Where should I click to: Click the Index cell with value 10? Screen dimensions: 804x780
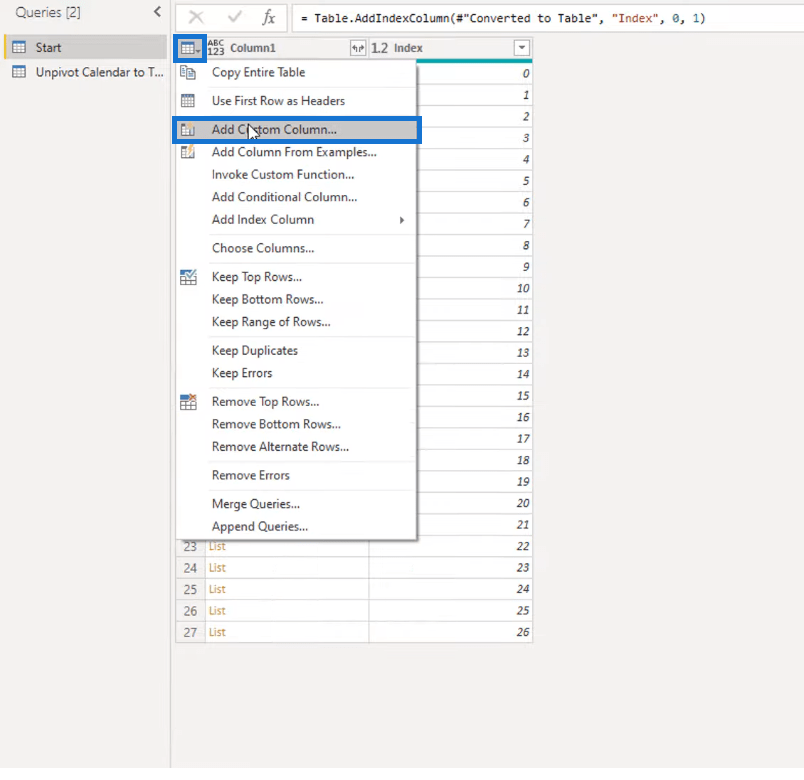coord(474,289)
